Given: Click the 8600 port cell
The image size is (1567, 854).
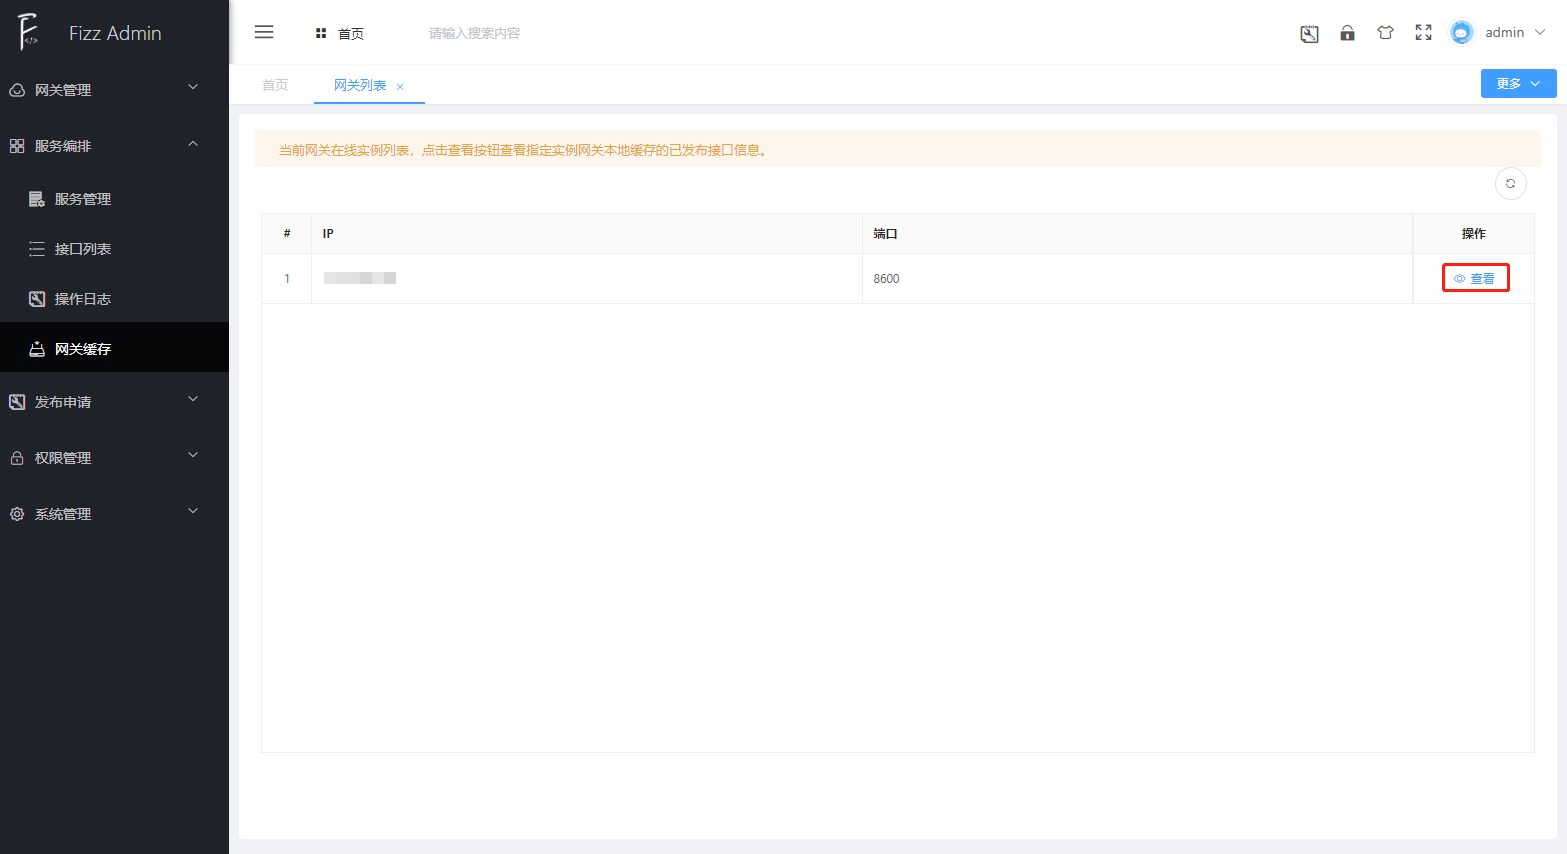Looking at the screenshot, I should (x=1137, y=279).
